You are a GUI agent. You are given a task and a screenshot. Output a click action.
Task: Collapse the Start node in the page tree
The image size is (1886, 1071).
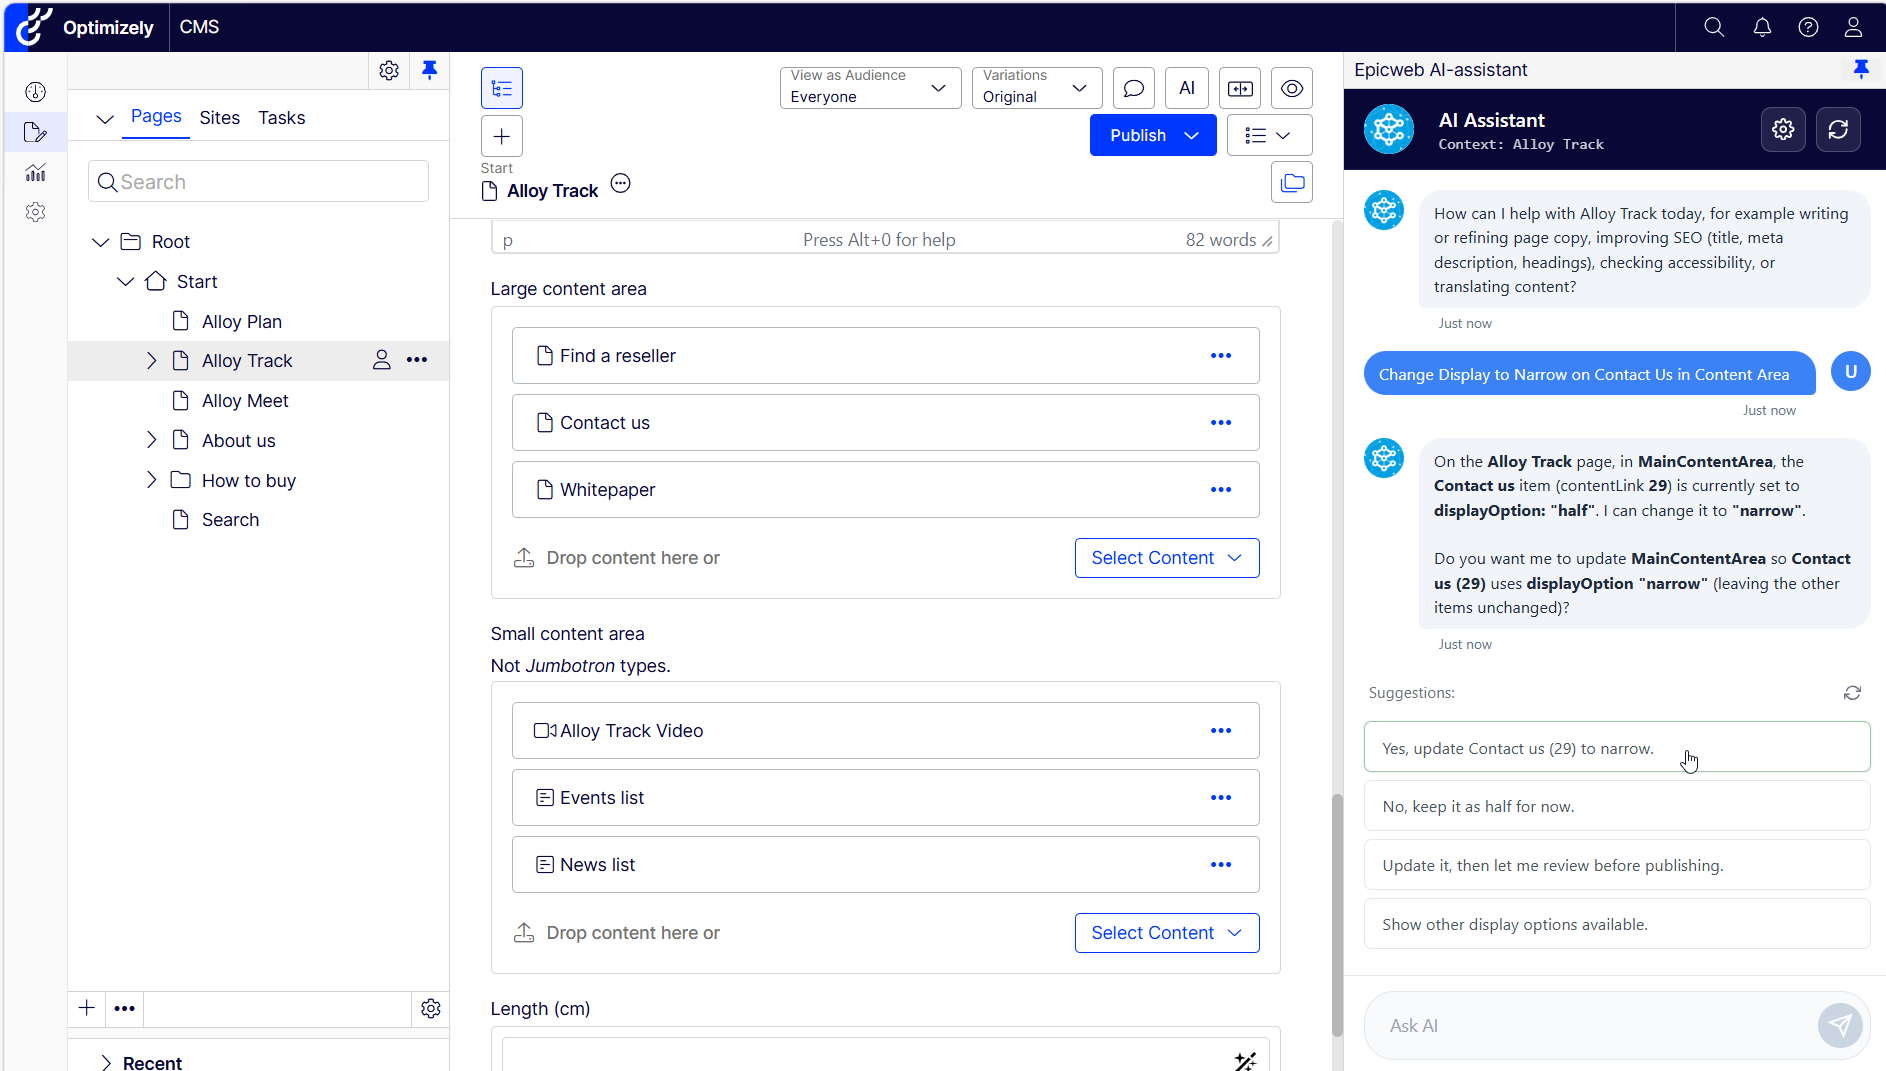pyautogui.click(x=125, y=281)
